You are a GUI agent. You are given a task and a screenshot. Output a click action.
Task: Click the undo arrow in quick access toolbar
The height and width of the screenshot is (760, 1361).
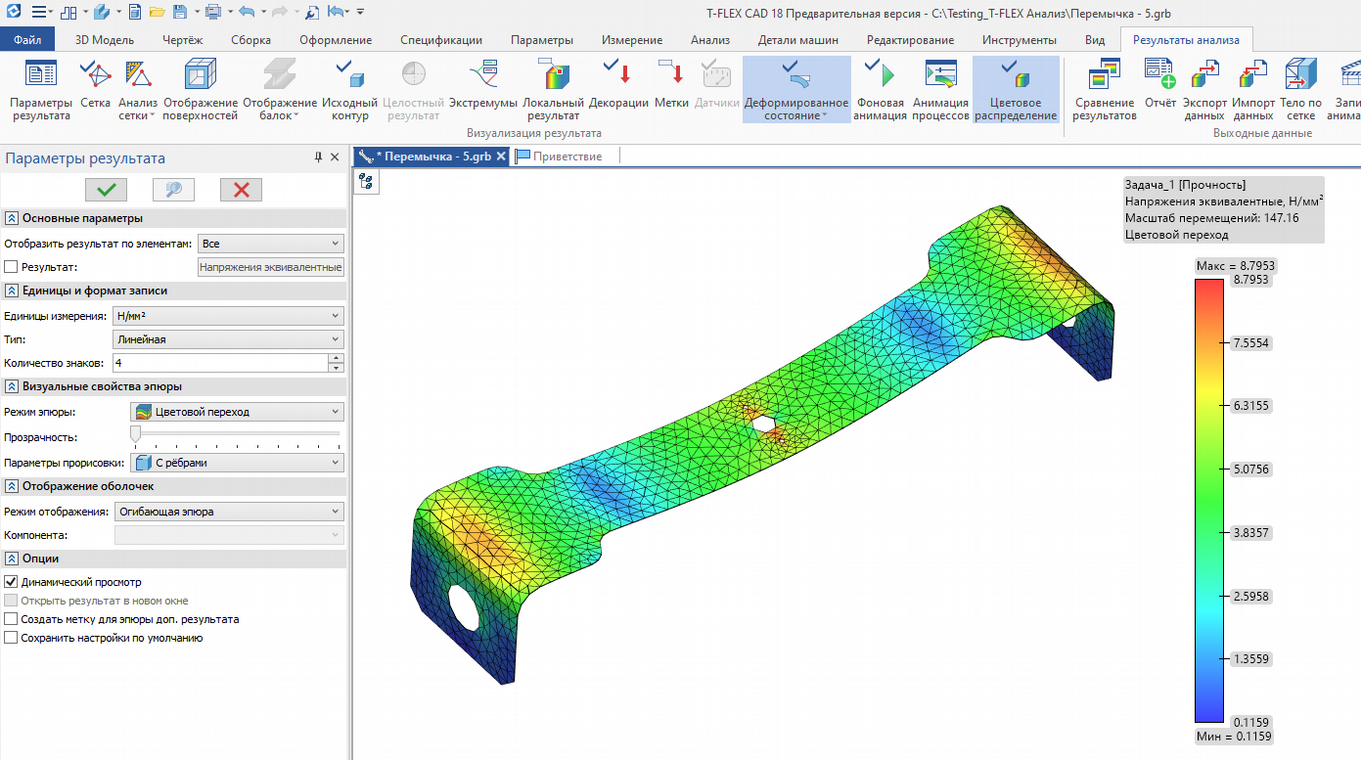point(246,12)
